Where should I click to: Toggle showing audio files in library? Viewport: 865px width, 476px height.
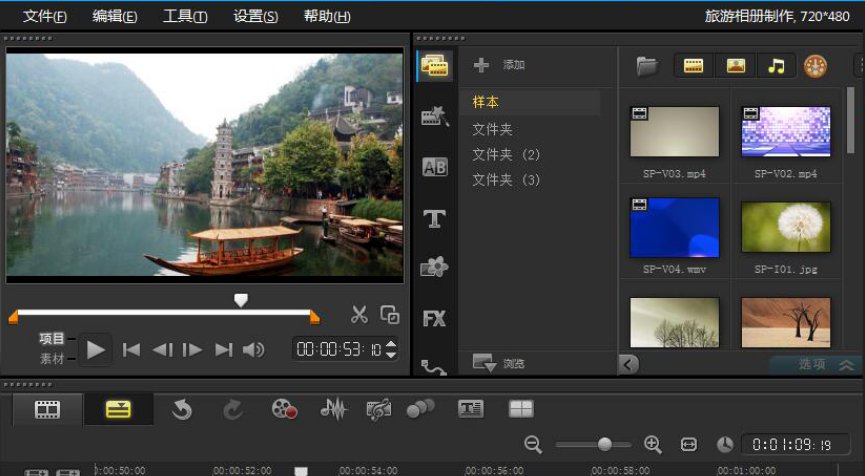coord(776,66)
